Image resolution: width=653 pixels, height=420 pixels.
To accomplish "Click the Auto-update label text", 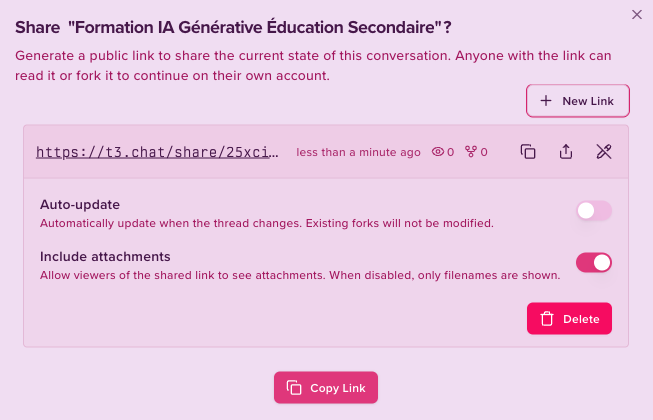I will (80, 205).
